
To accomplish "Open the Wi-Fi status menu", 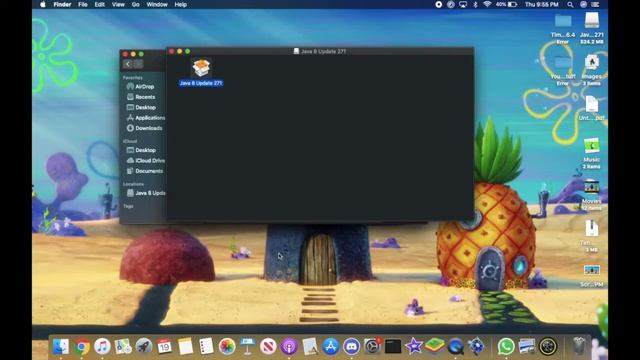I will 487,4.
